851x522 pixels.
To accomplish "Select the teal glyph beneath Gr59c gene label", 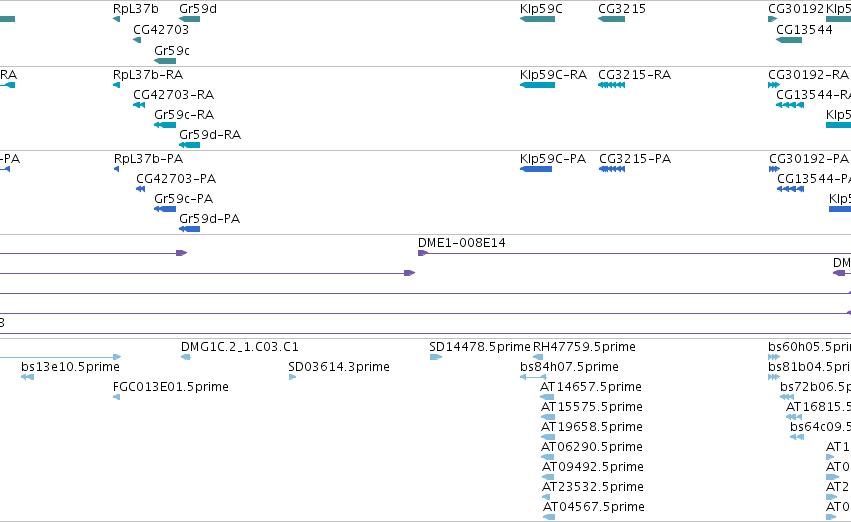I will coord(165,61).
